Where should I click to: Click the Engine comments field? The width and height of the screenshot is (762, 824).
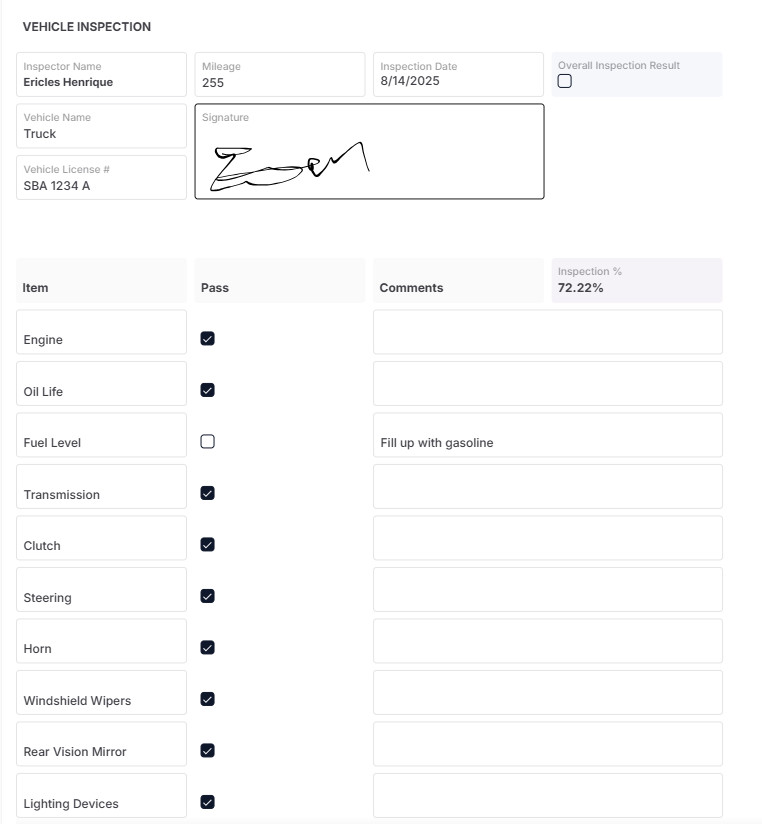(547, 332)
